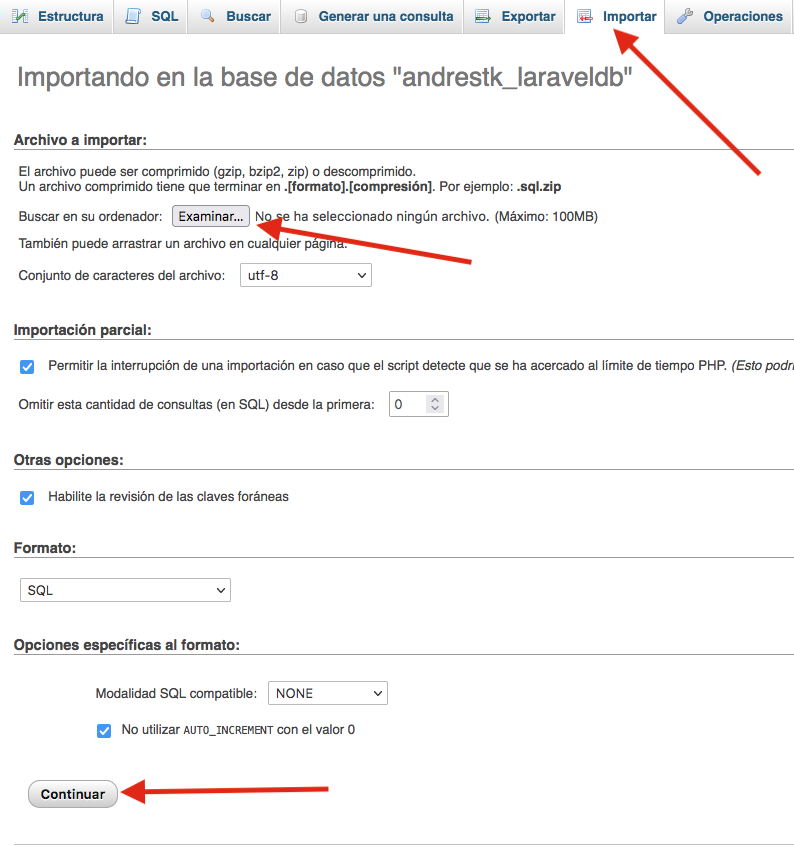The width and height of the screenshot is (794, 847).
Task: Click the Estructura tab icon
Action: (20, 16)
